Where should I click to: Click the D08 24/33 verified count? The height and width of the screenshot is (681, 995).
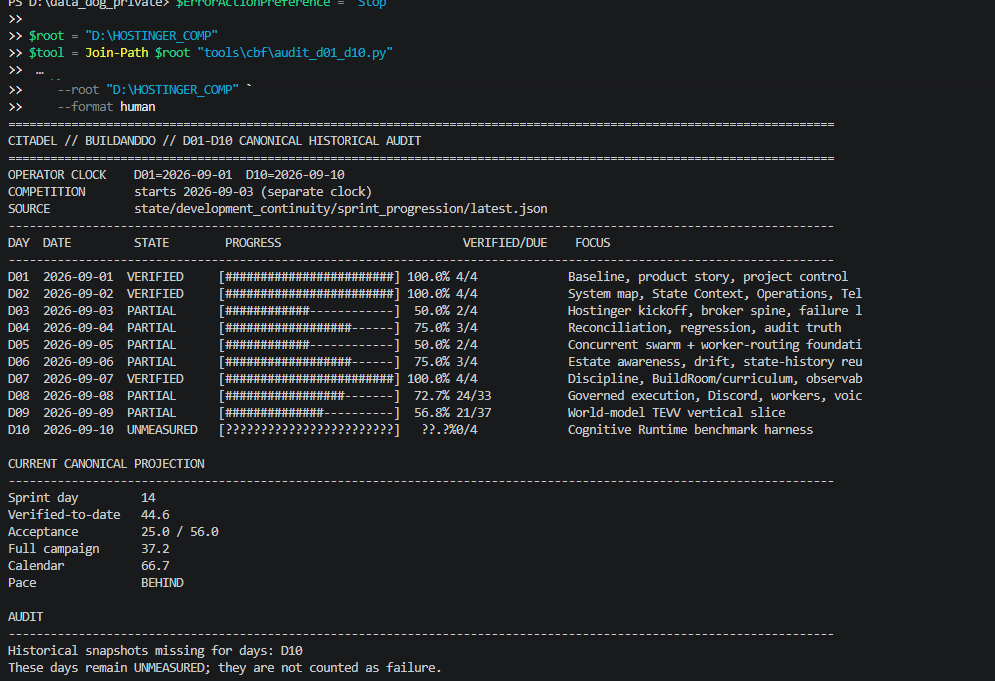pyautogui.click(x=473, y=396)
